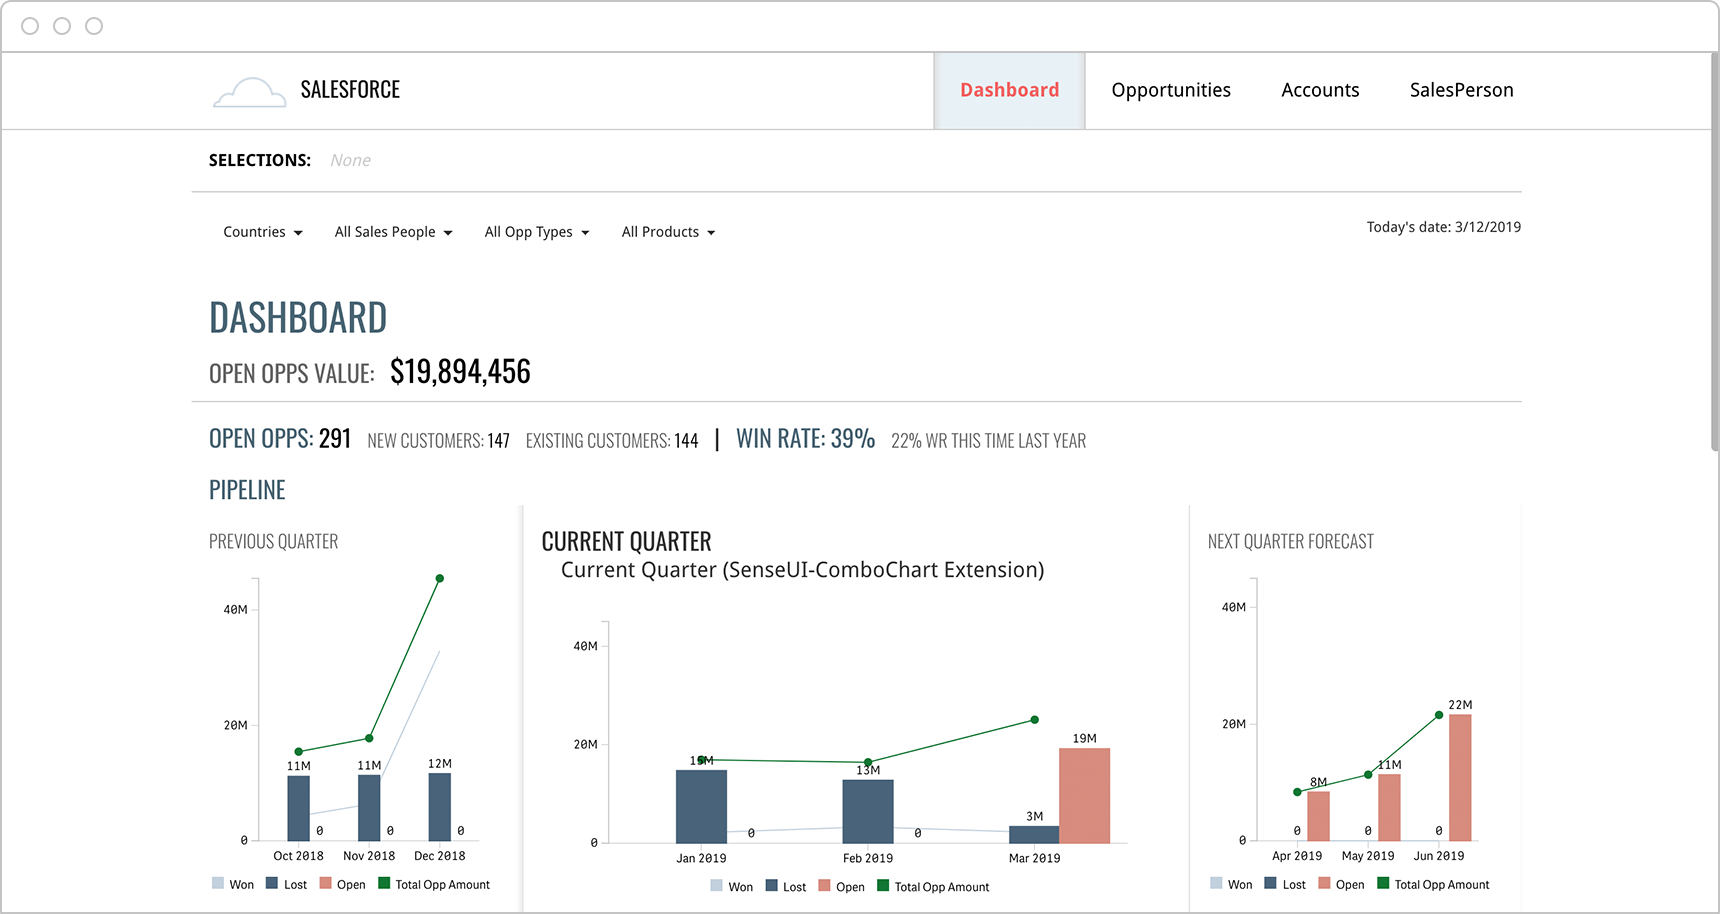Screen dimensions: 1720x914
Task: Select the Jan 2019 Lost bar
Action: (701, 807)
